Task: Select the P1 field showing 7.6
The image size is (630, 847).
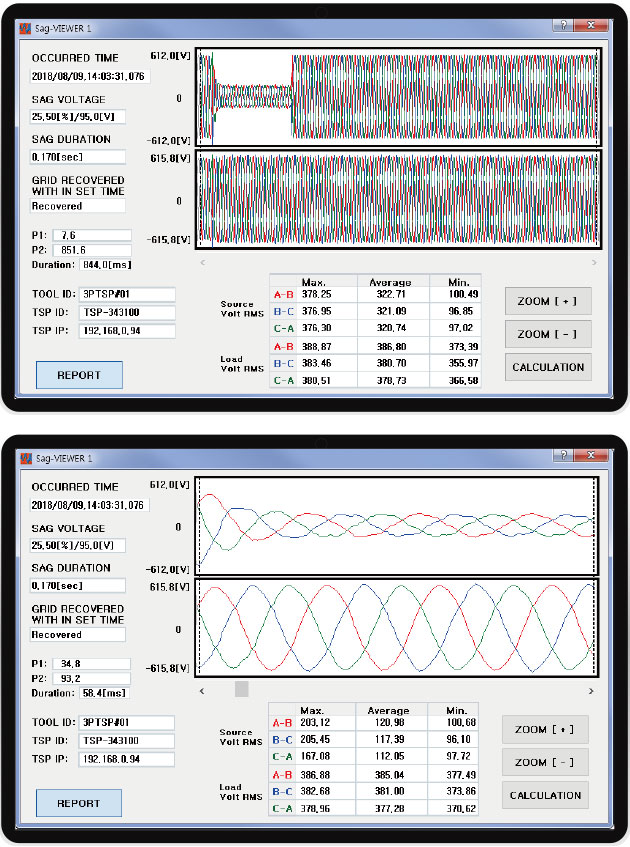Action: click(91, 235)
